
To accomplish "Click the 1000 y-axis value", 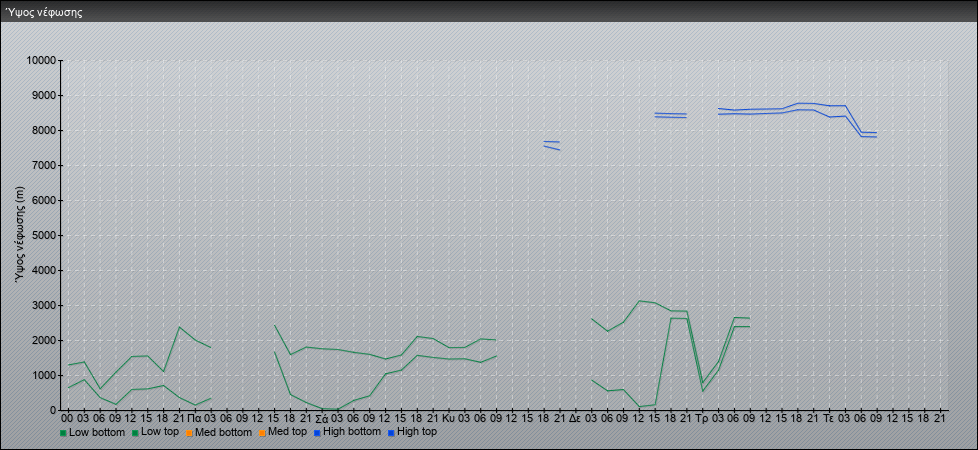I will (44, 375).
